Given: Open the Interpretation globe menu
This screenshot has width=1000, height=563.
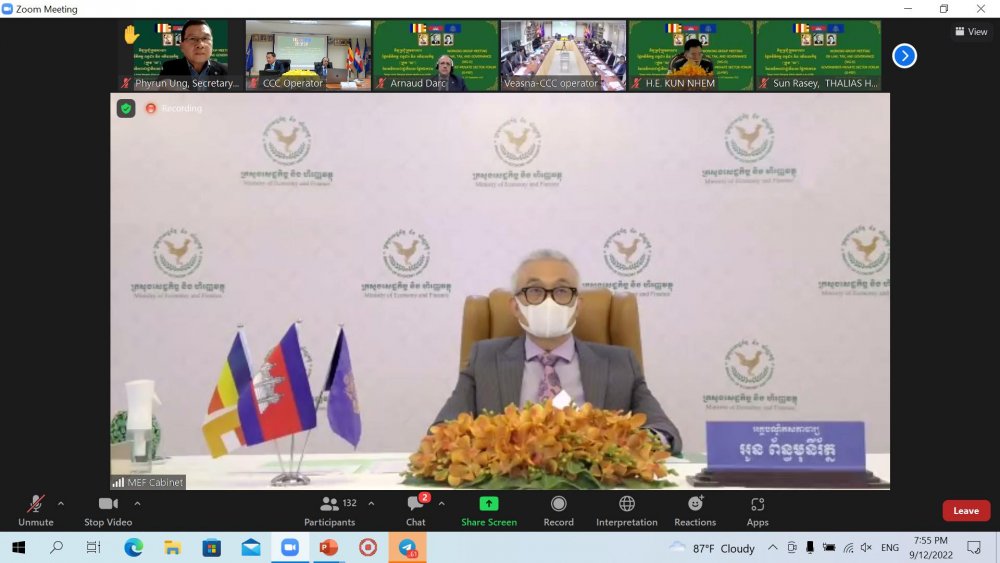Looking at the screenshot, I should point(627,511).
